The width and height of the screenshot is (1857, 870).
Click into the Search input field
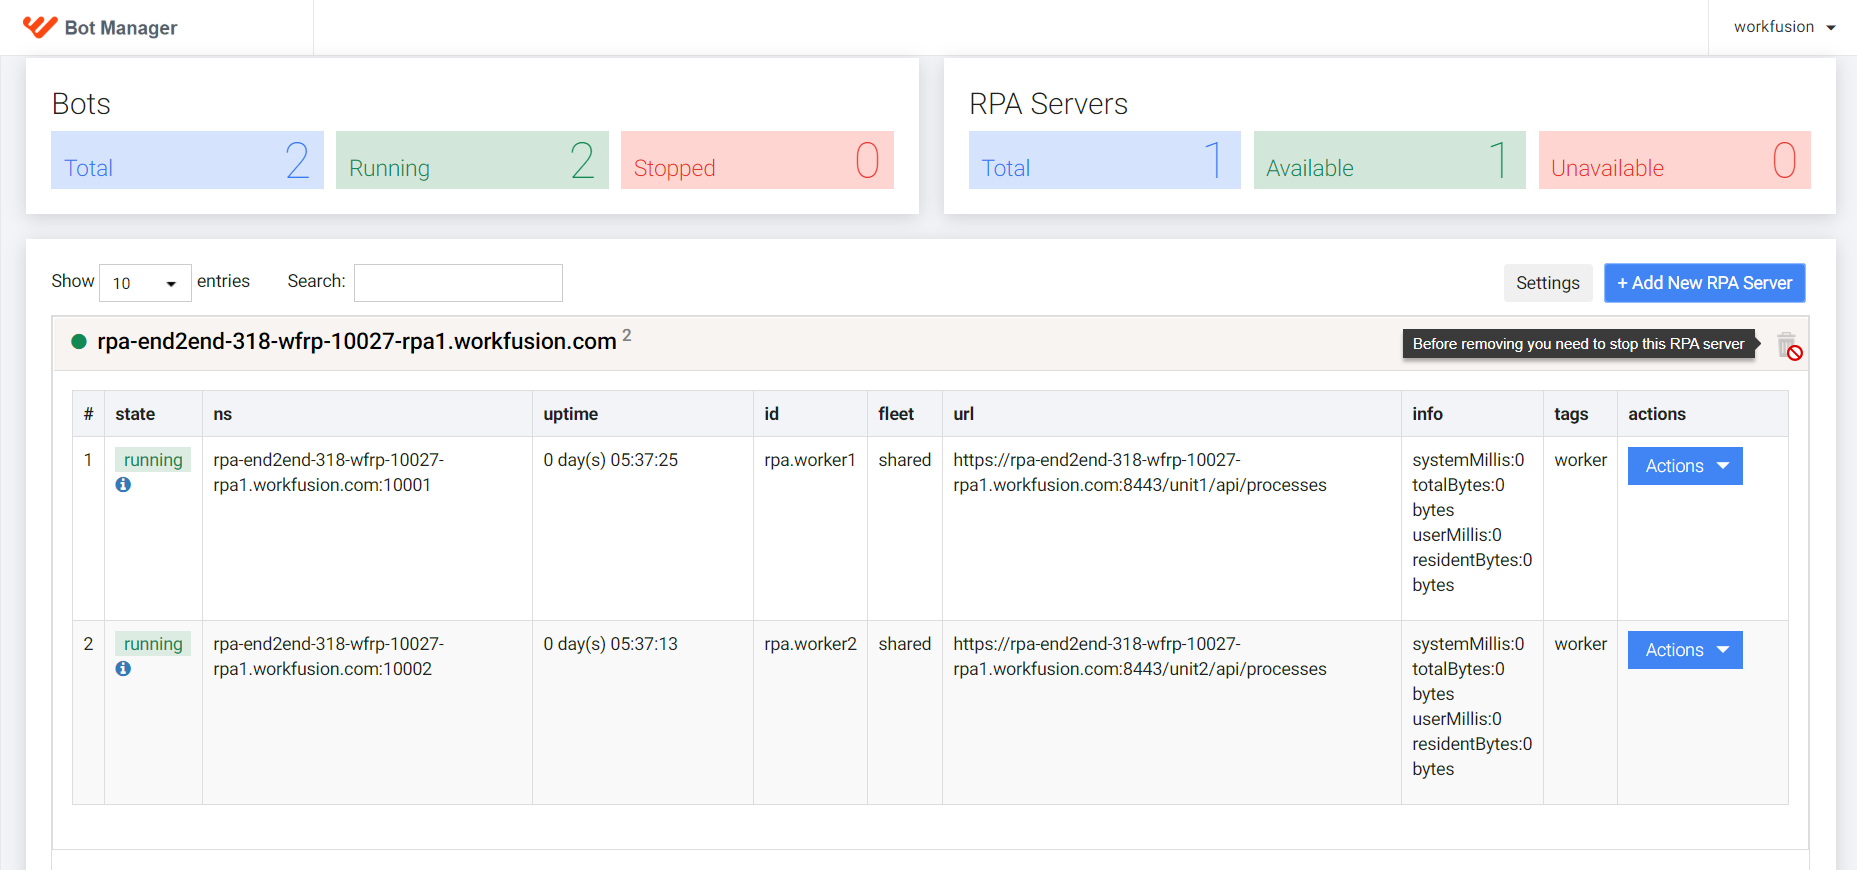point(458,283)
